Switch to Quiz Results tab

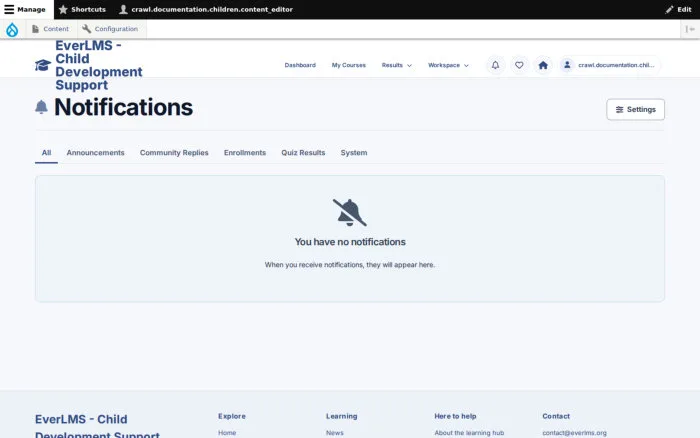[x=303, y=153]
